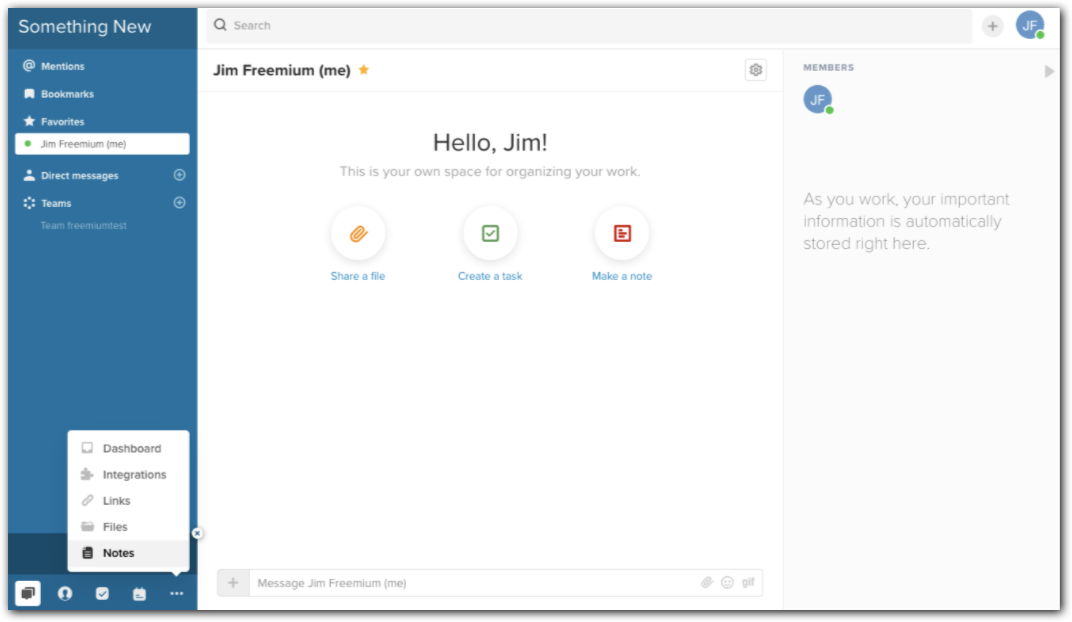The width and height of the screenshot is (1072, 622).
Task: Open the Chats icon in bottom toolbar
Action: [x=27, y=592]
